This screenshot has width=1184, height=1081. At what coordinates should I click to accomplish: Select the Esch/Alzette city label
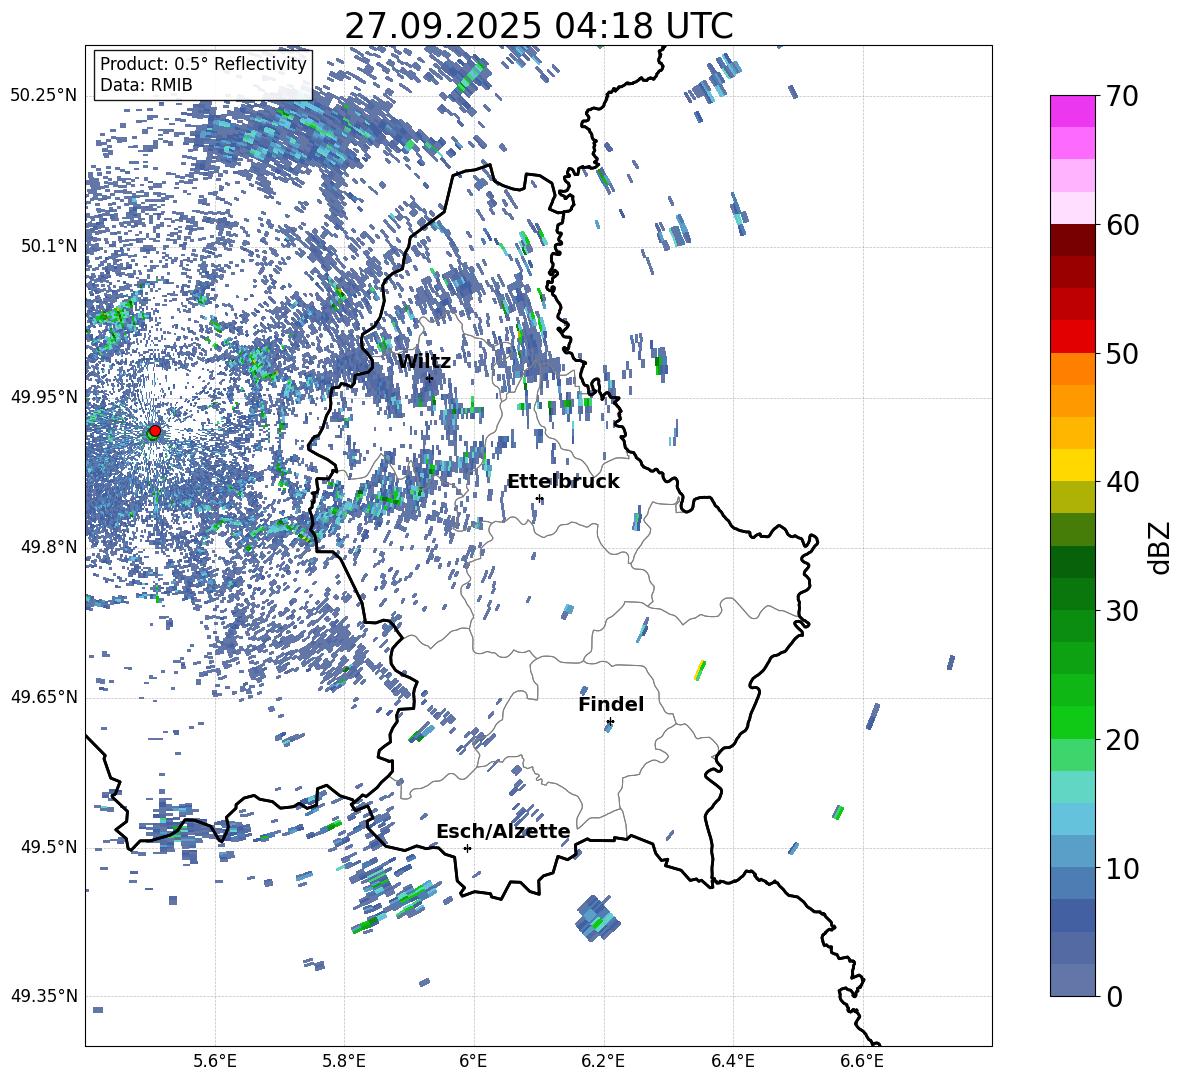503,831
